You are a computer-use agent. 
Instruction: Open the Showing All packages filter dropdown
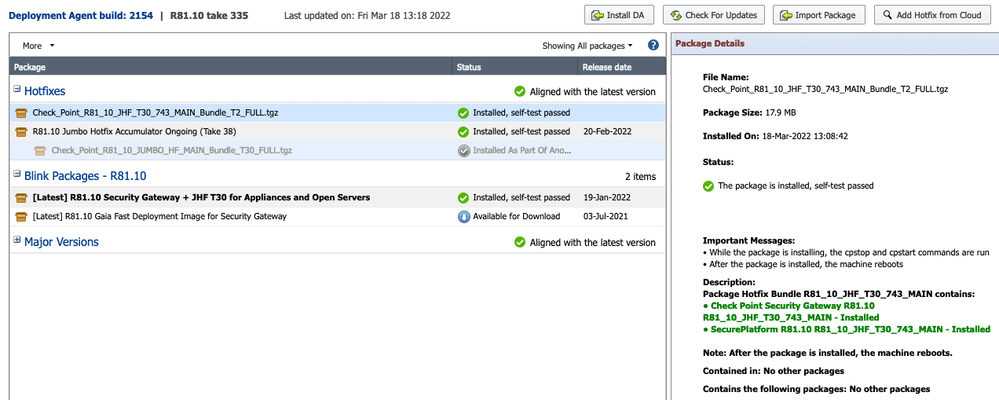(x=587, y=46)
